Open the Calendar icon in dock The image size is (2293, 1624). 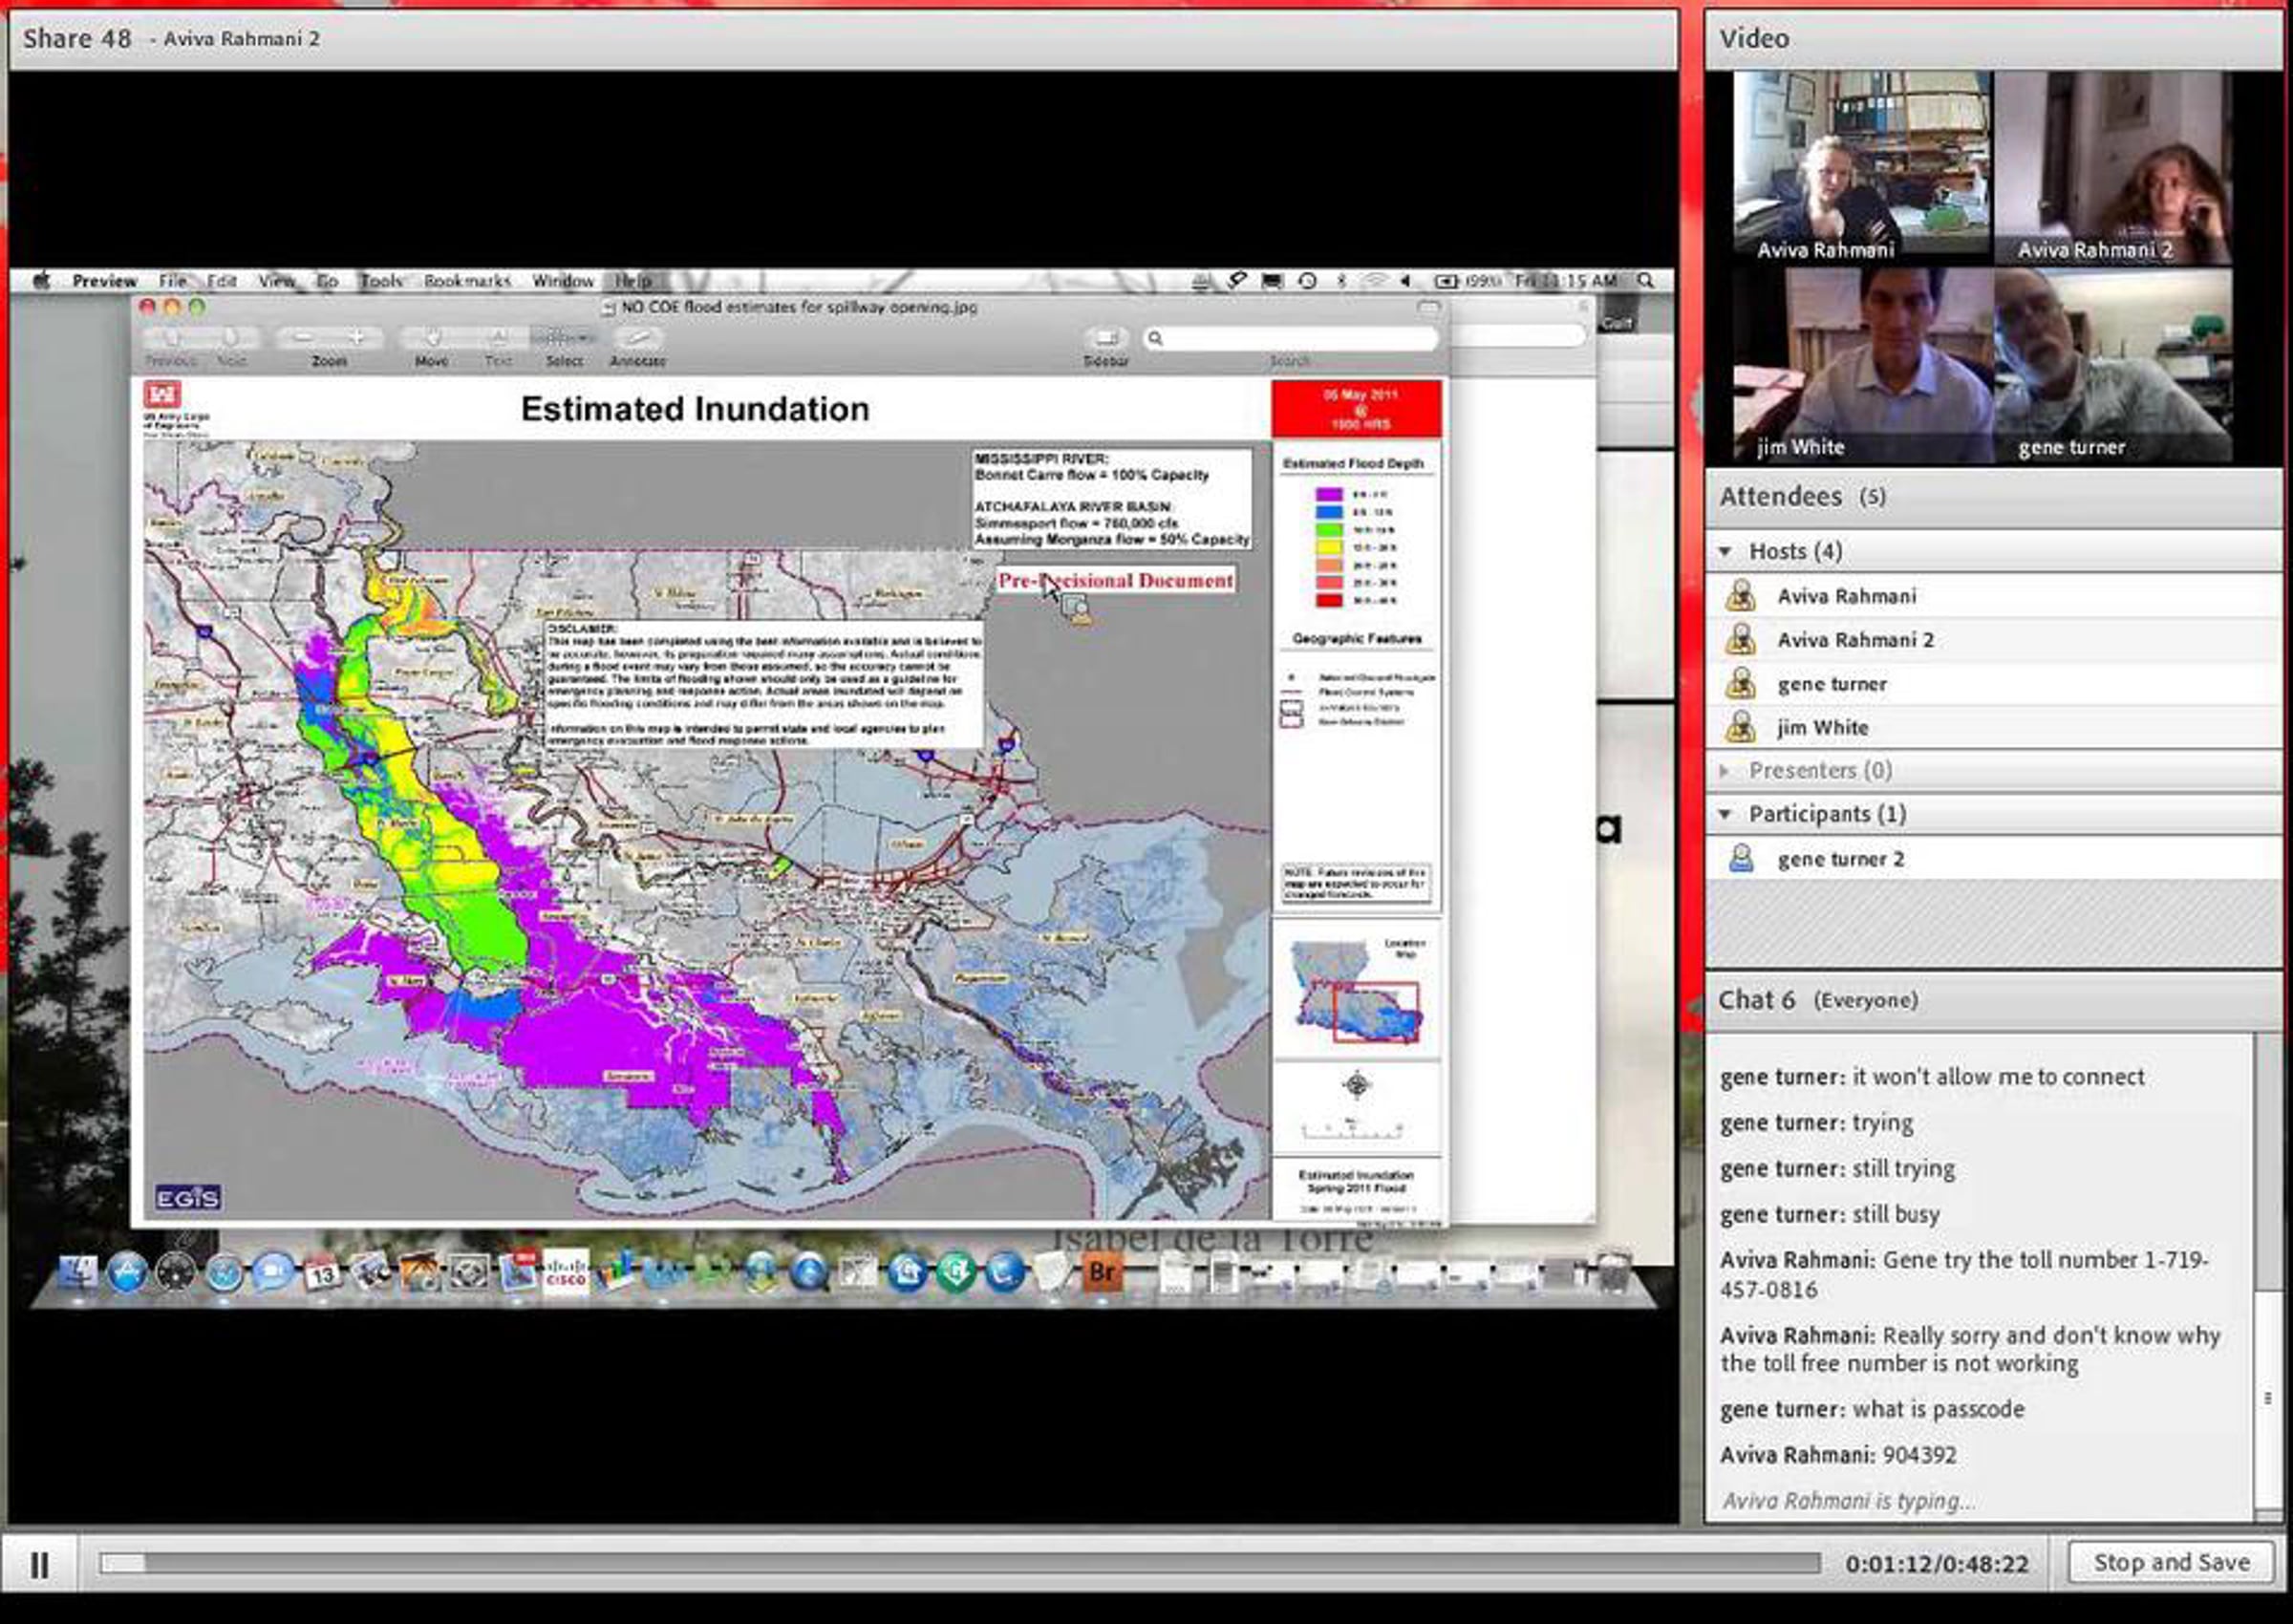click(x=322, y=1273)
